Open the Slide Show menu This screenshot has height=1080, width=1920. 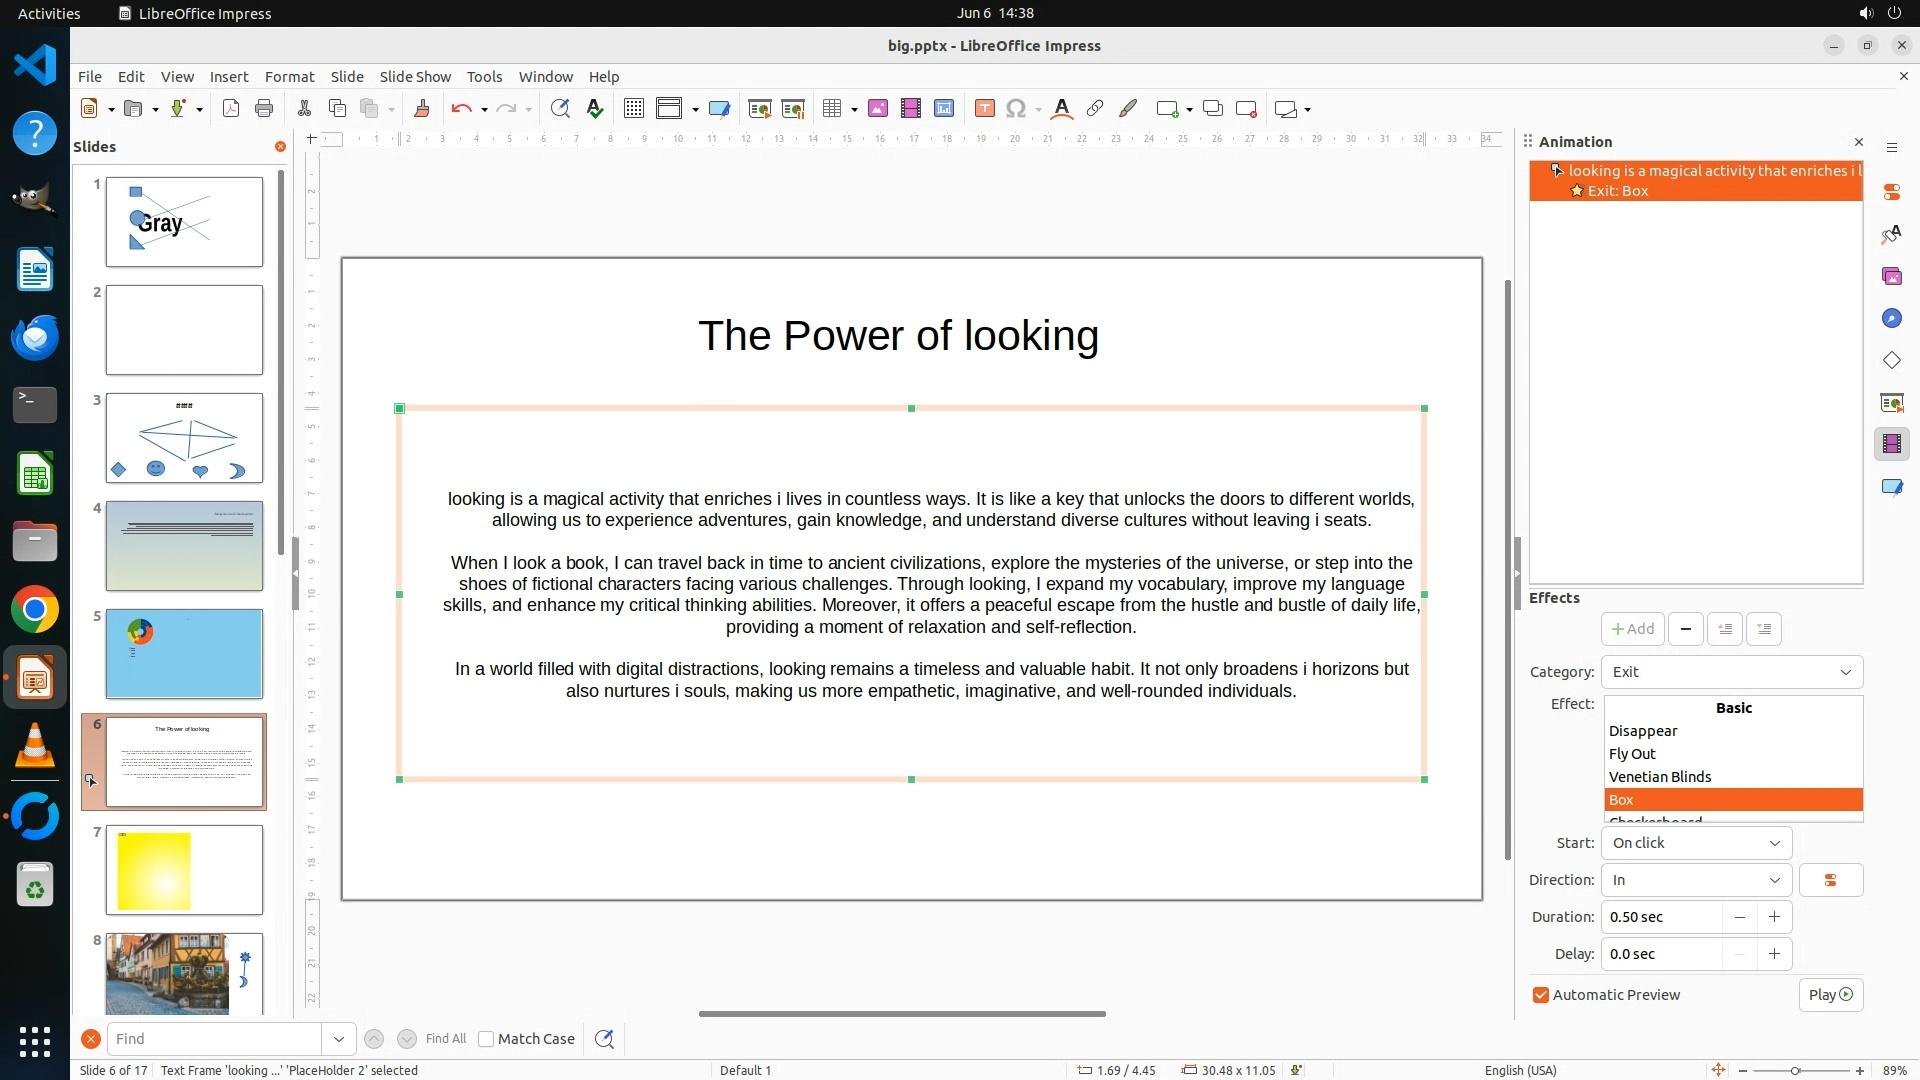(415, 76)
